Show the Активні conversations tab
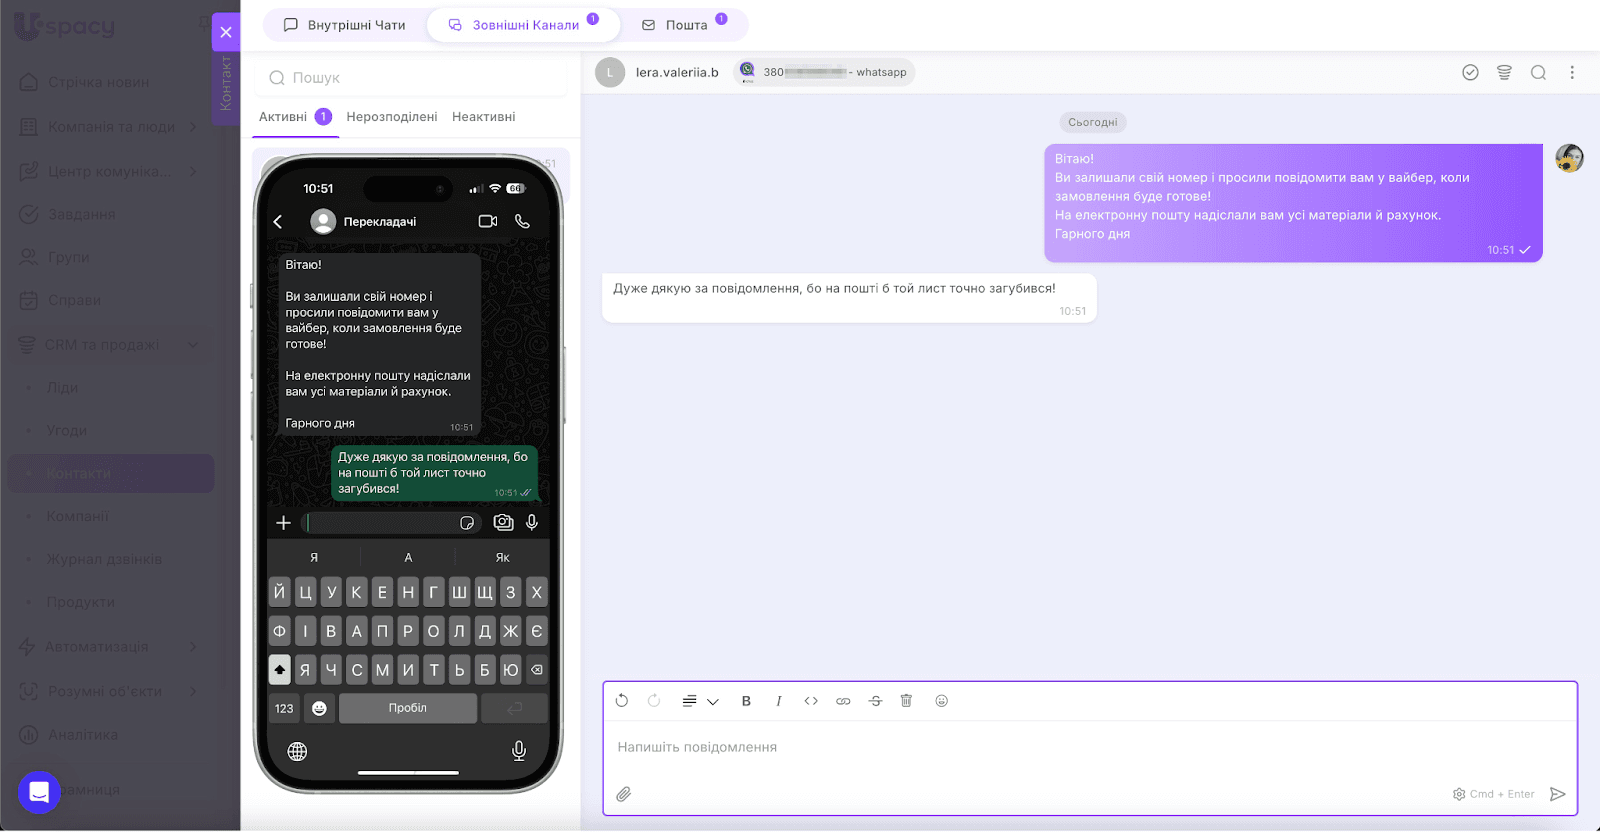This screenshot has width=1600, height=832. pyautogui.click(x=295, y=117)
